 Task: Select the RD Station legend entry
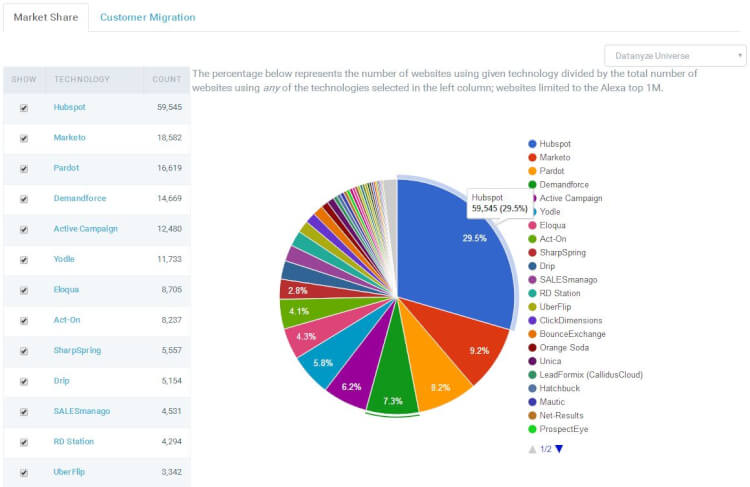(554, 293)
